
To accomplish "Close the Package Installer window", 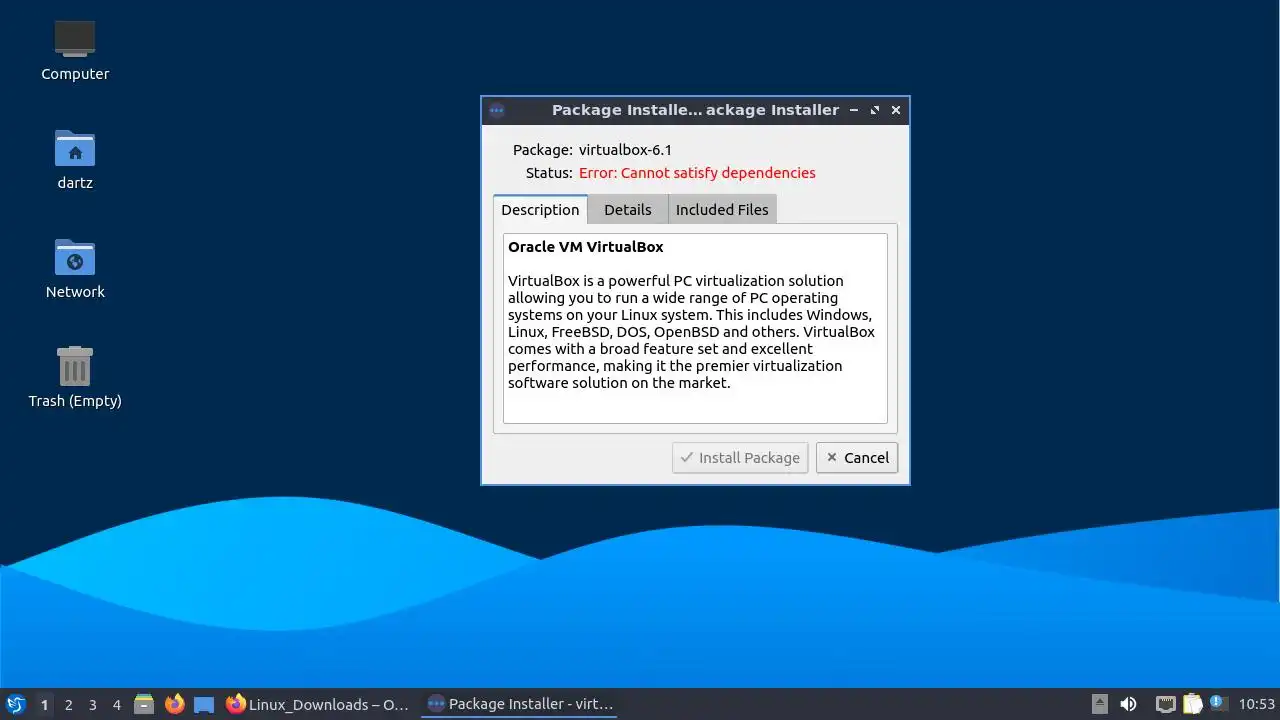I will 896,110.
